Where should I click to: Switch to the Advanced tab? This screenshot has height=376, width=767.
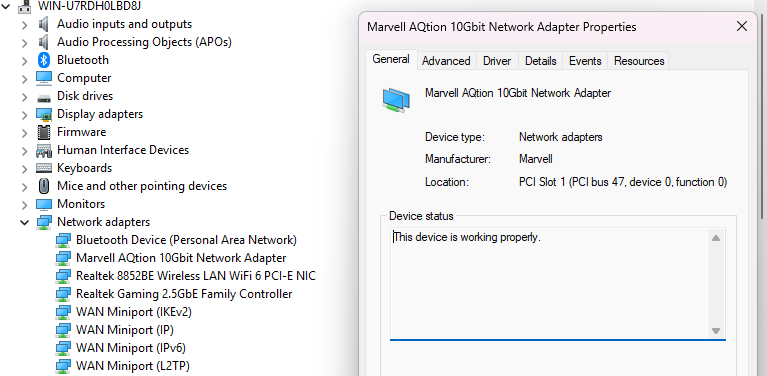click(446, 61)
